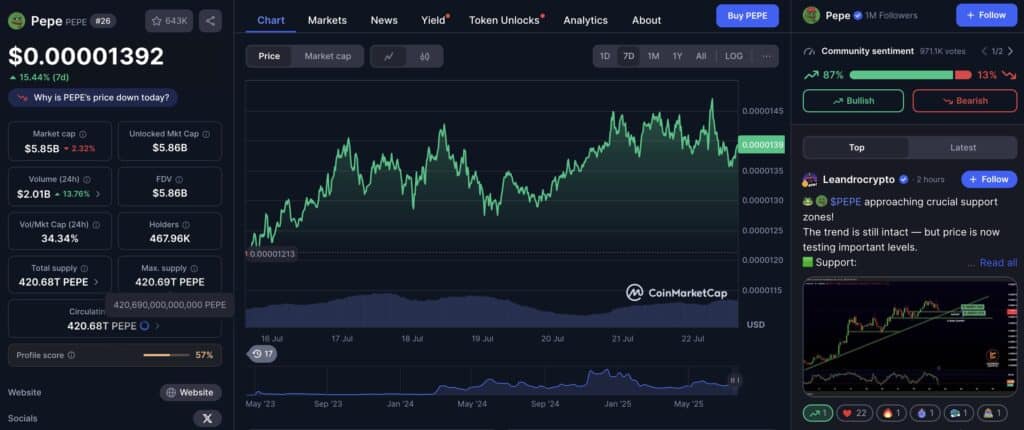This screenshot has height=430, width=1024.
Task: Open Pepe community avatar in right panel
Action: (x=811, y=15)
